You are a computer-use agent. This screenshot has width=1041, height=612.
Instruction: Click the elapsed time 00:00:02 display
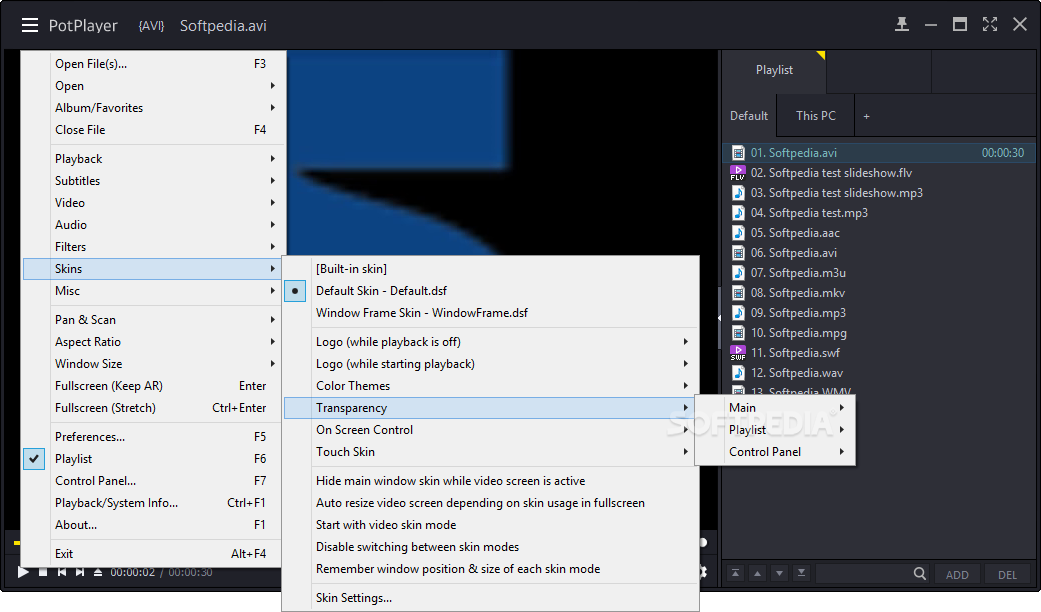[x=133, y=572]
